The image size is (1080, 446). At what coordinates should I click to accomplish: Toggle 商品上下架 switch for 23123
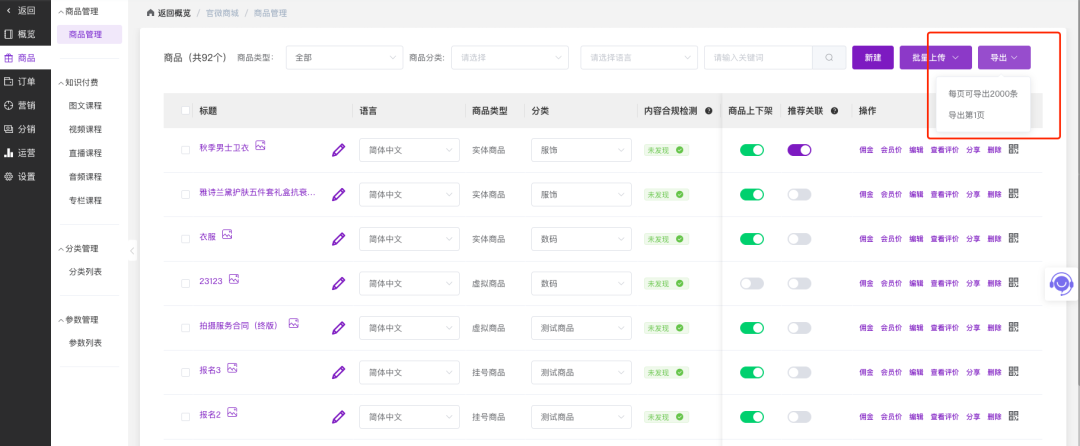(x=752, y=283)
